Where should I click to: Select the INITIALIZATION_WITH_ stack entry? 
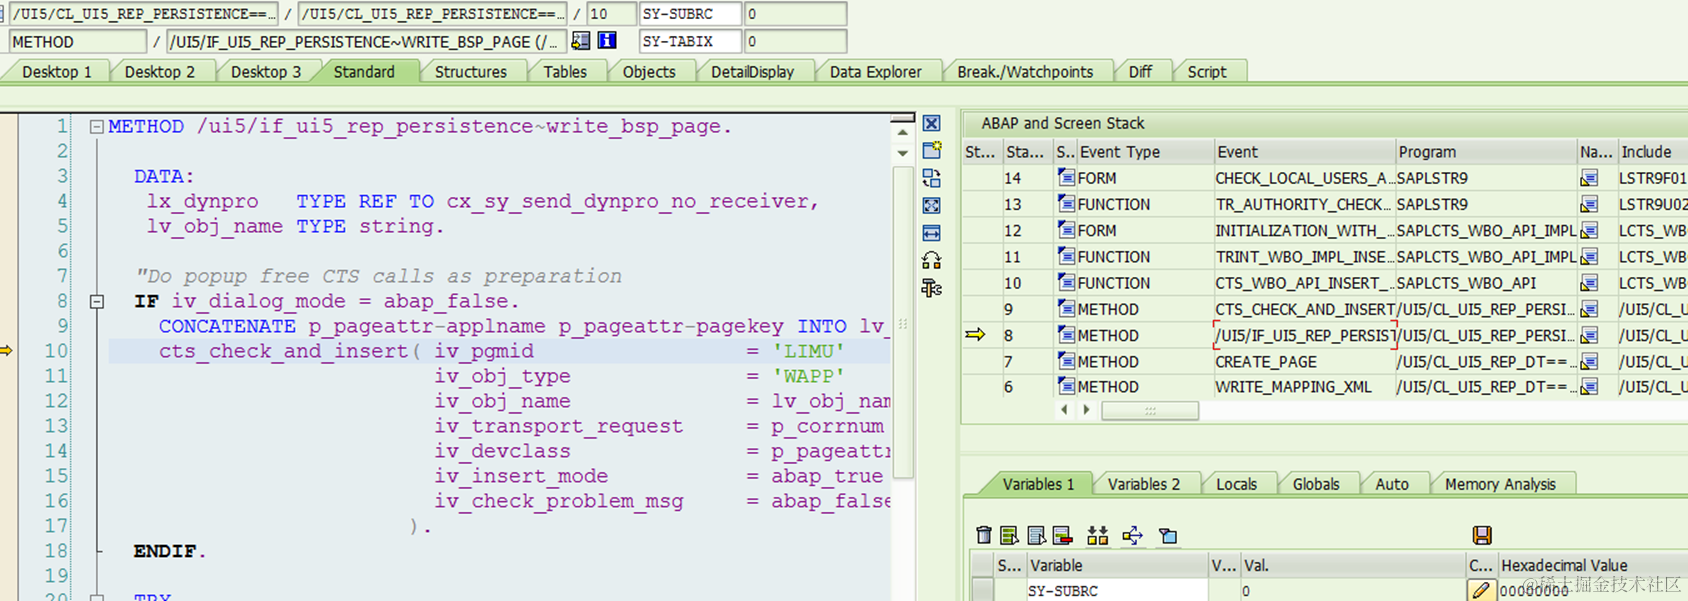point(1304,230)
